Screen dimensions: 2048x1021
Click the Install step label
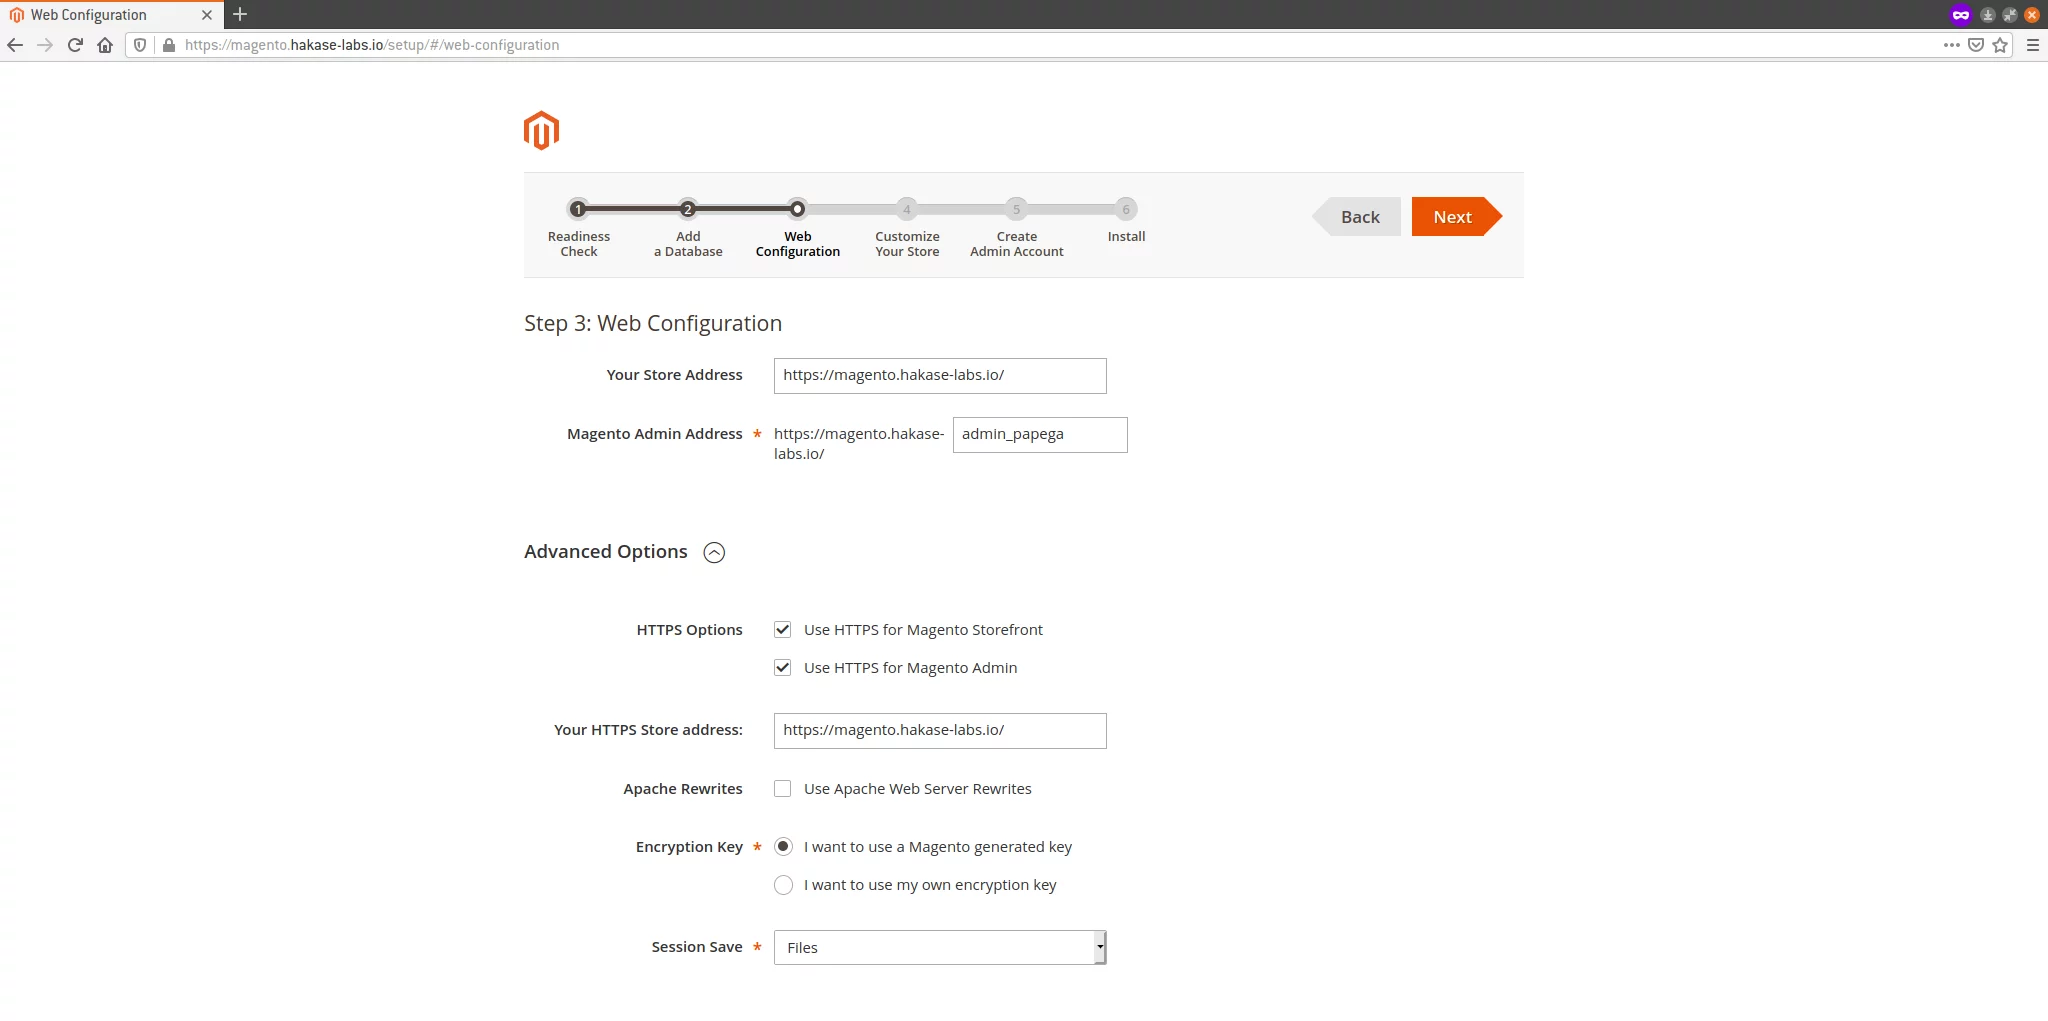(x=1126, y=237)
